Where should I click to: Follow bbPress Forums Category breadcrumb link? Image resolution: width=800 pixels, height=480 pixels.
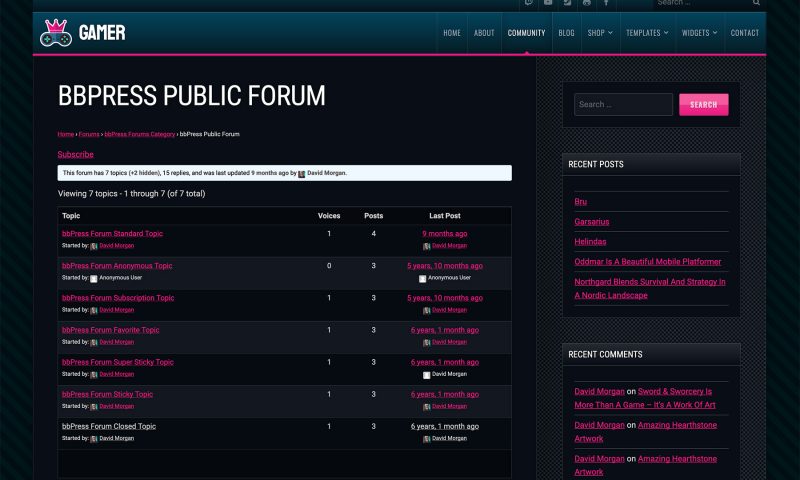click(140, 134)
